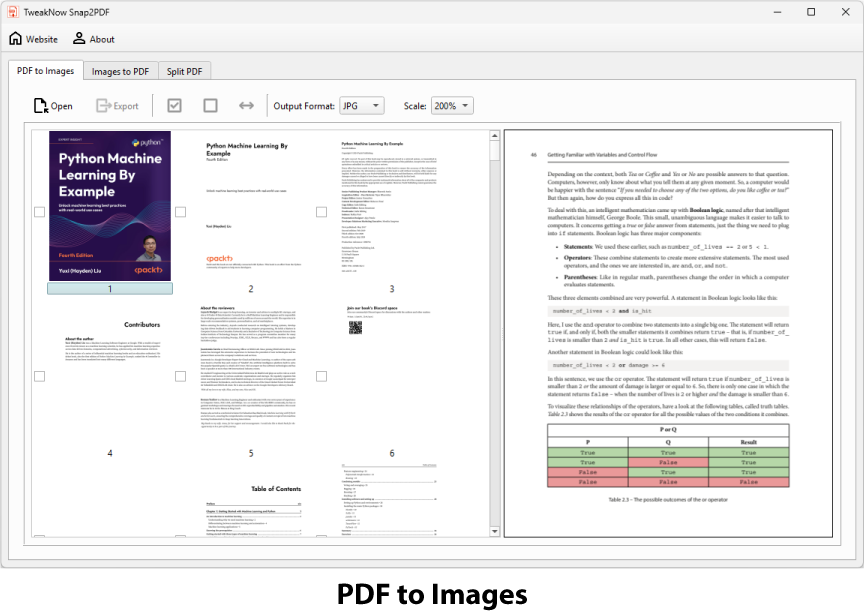Screen dimensions: 864x615
Task: Minimize the Snap2PDF window
Action: (777, 12)
